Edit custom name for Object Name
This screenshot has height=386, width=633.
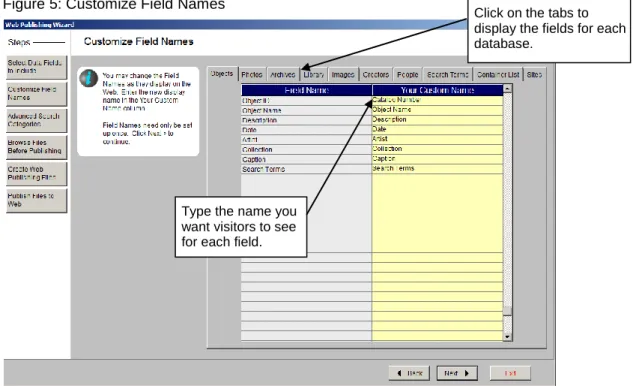pos(437,110)
